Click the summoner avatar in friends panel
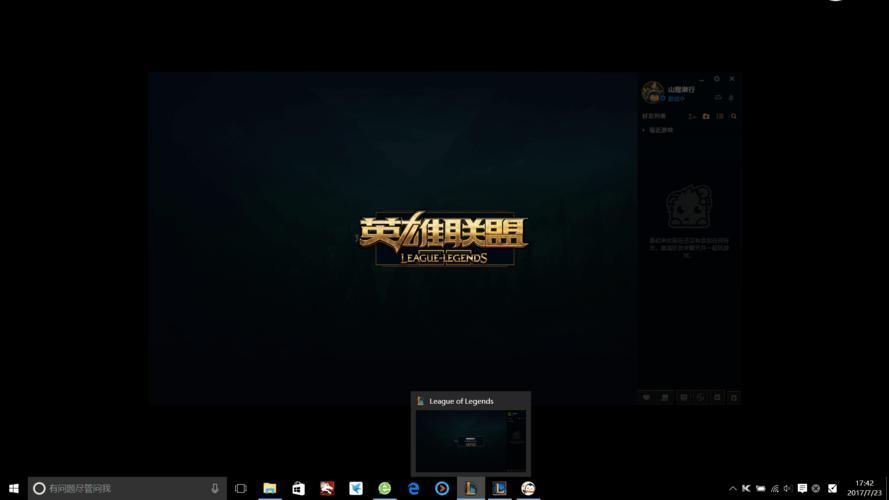 pos(653,92)
